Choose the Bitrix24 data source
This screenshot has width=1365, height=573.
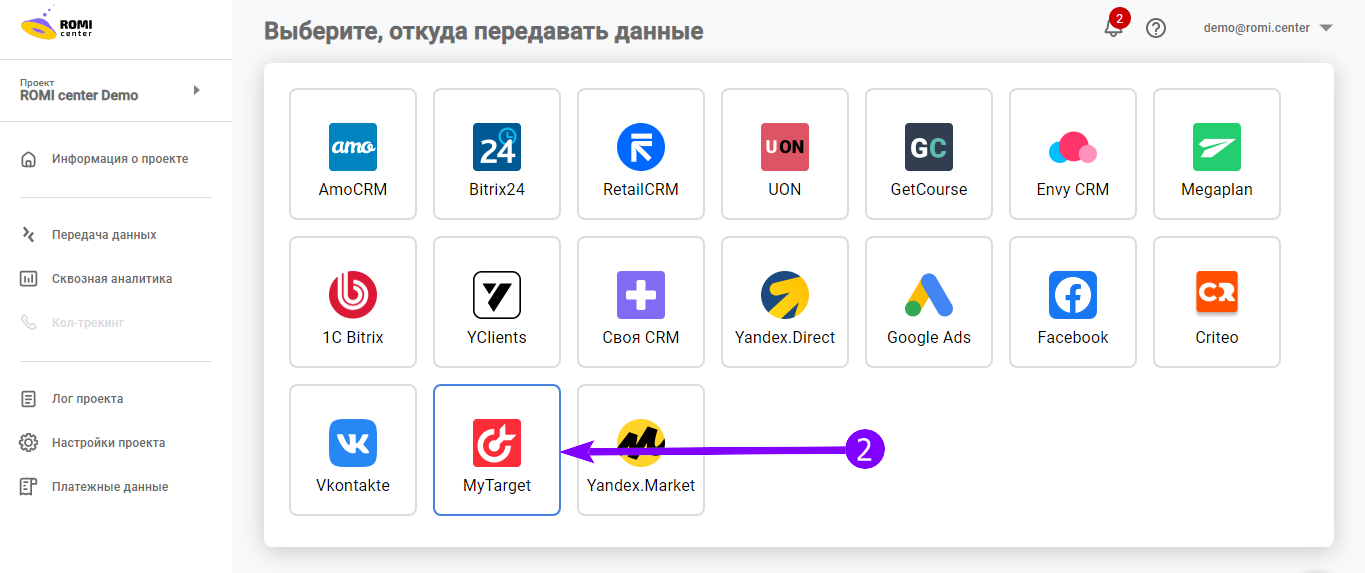point(497,154)
